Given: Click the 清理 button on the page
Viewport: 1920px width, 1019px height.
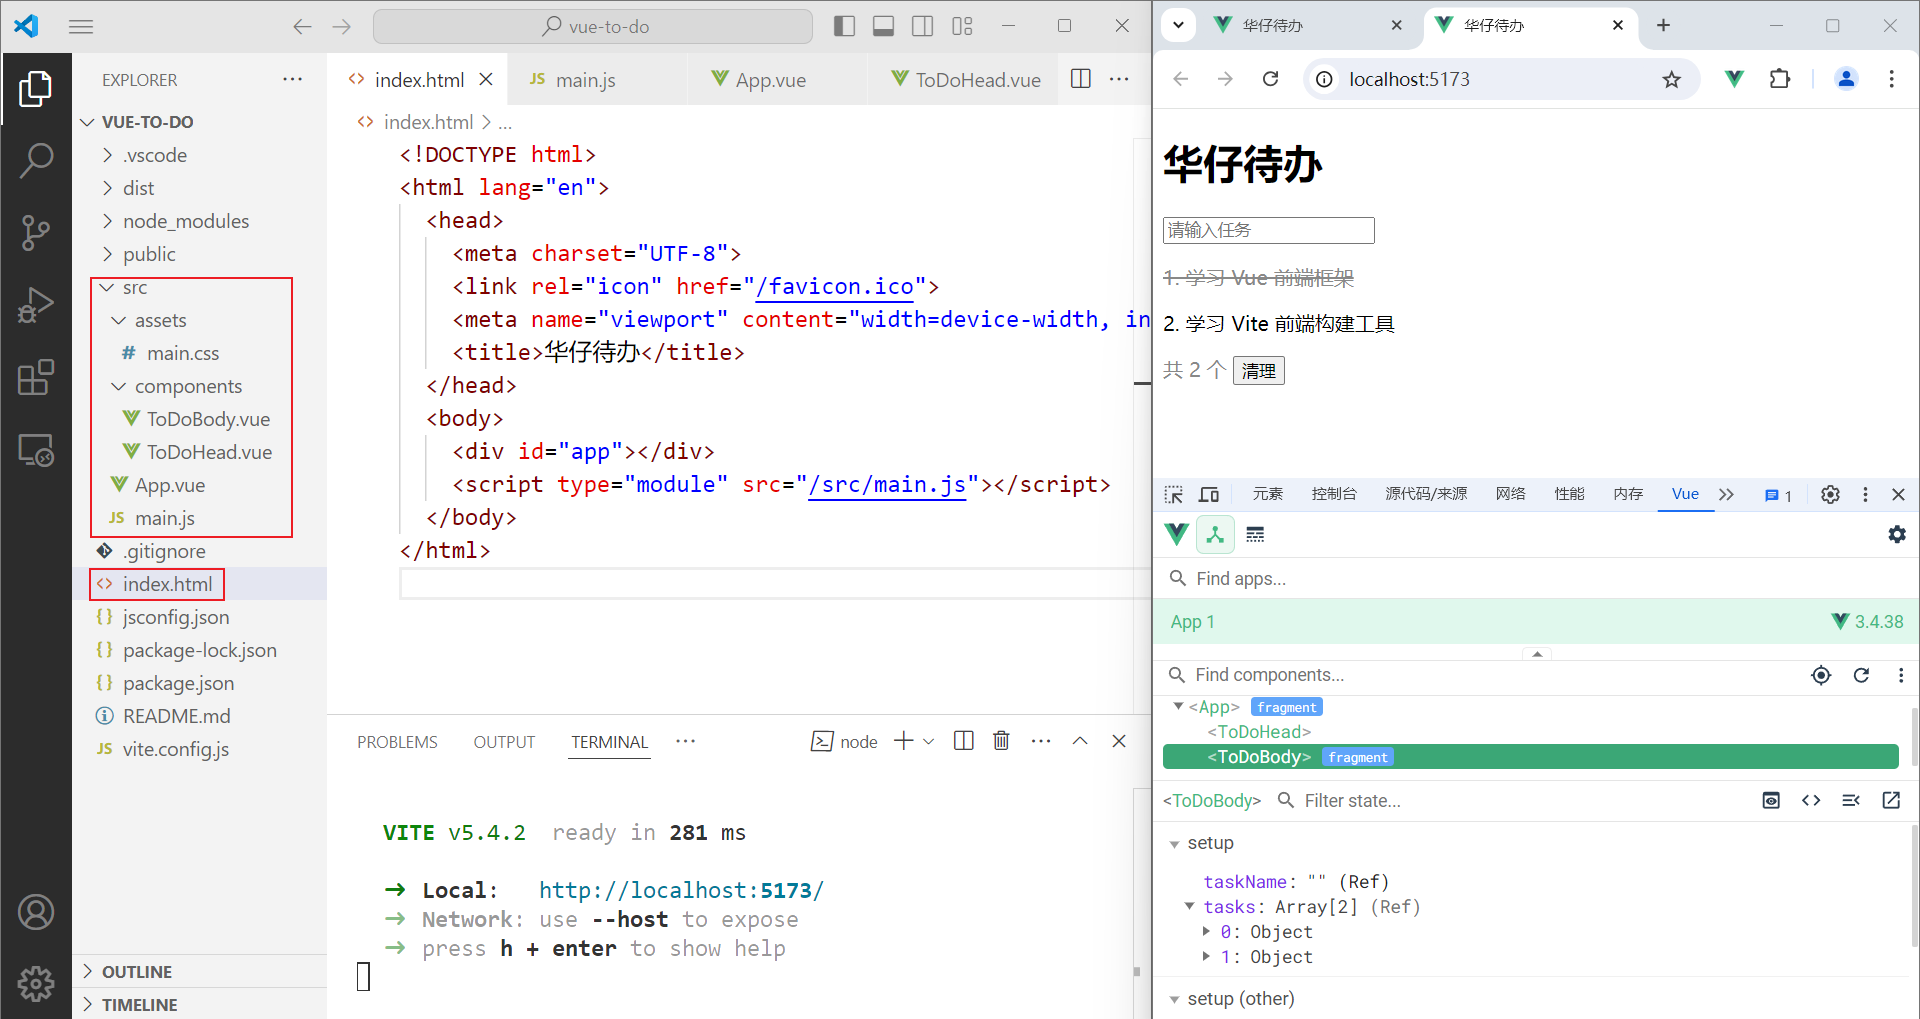Looking at the screenshot, I should 1258,371.
